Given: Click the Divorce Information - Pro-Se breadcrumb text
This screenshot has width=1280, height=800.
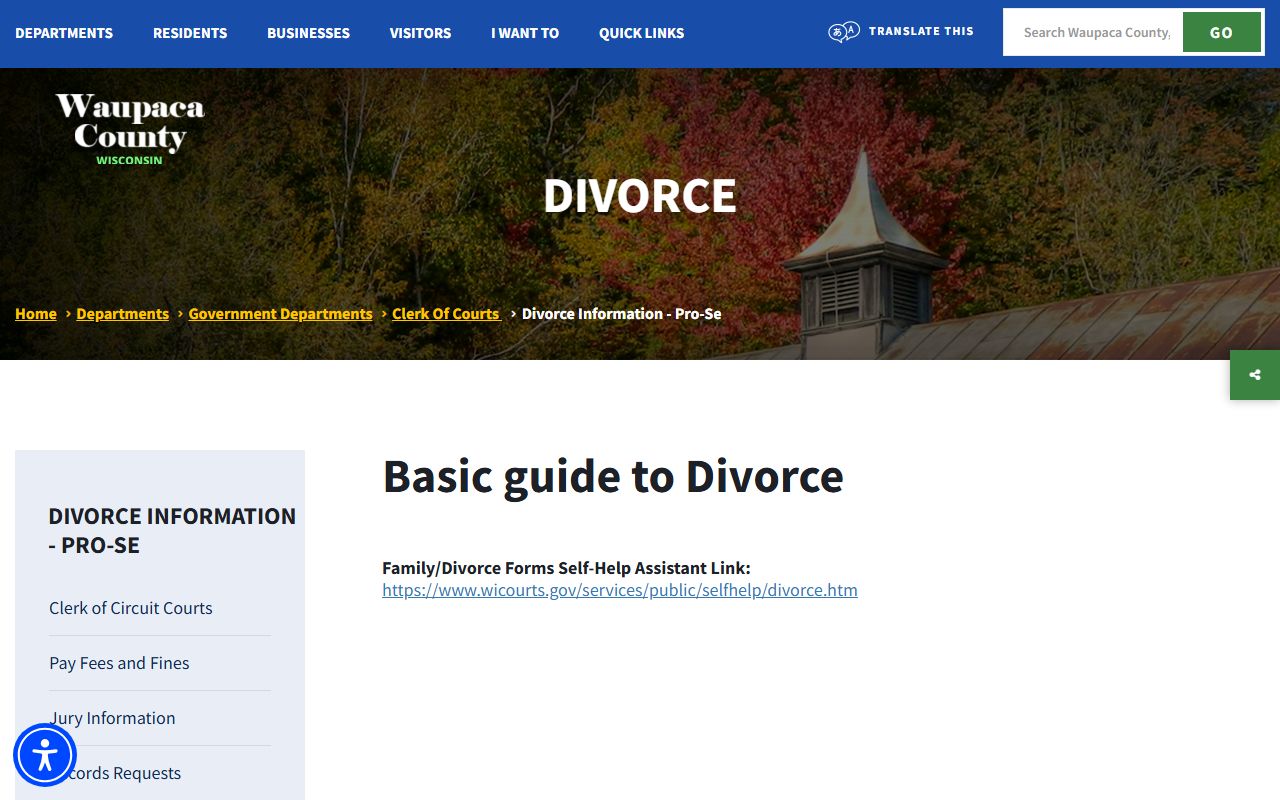Looking at the screenshot, I should coord(621,314).
